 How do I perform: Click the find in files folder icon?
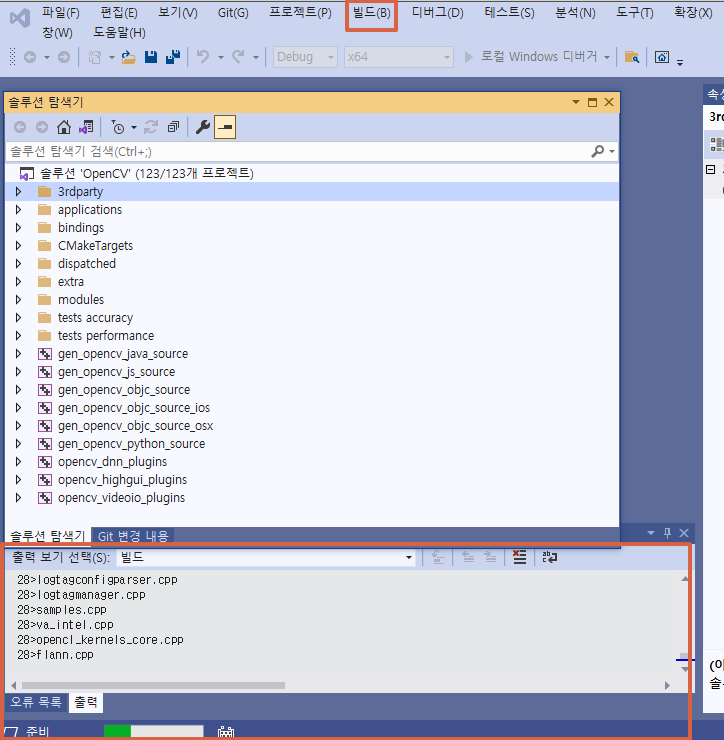pos(631,57)
